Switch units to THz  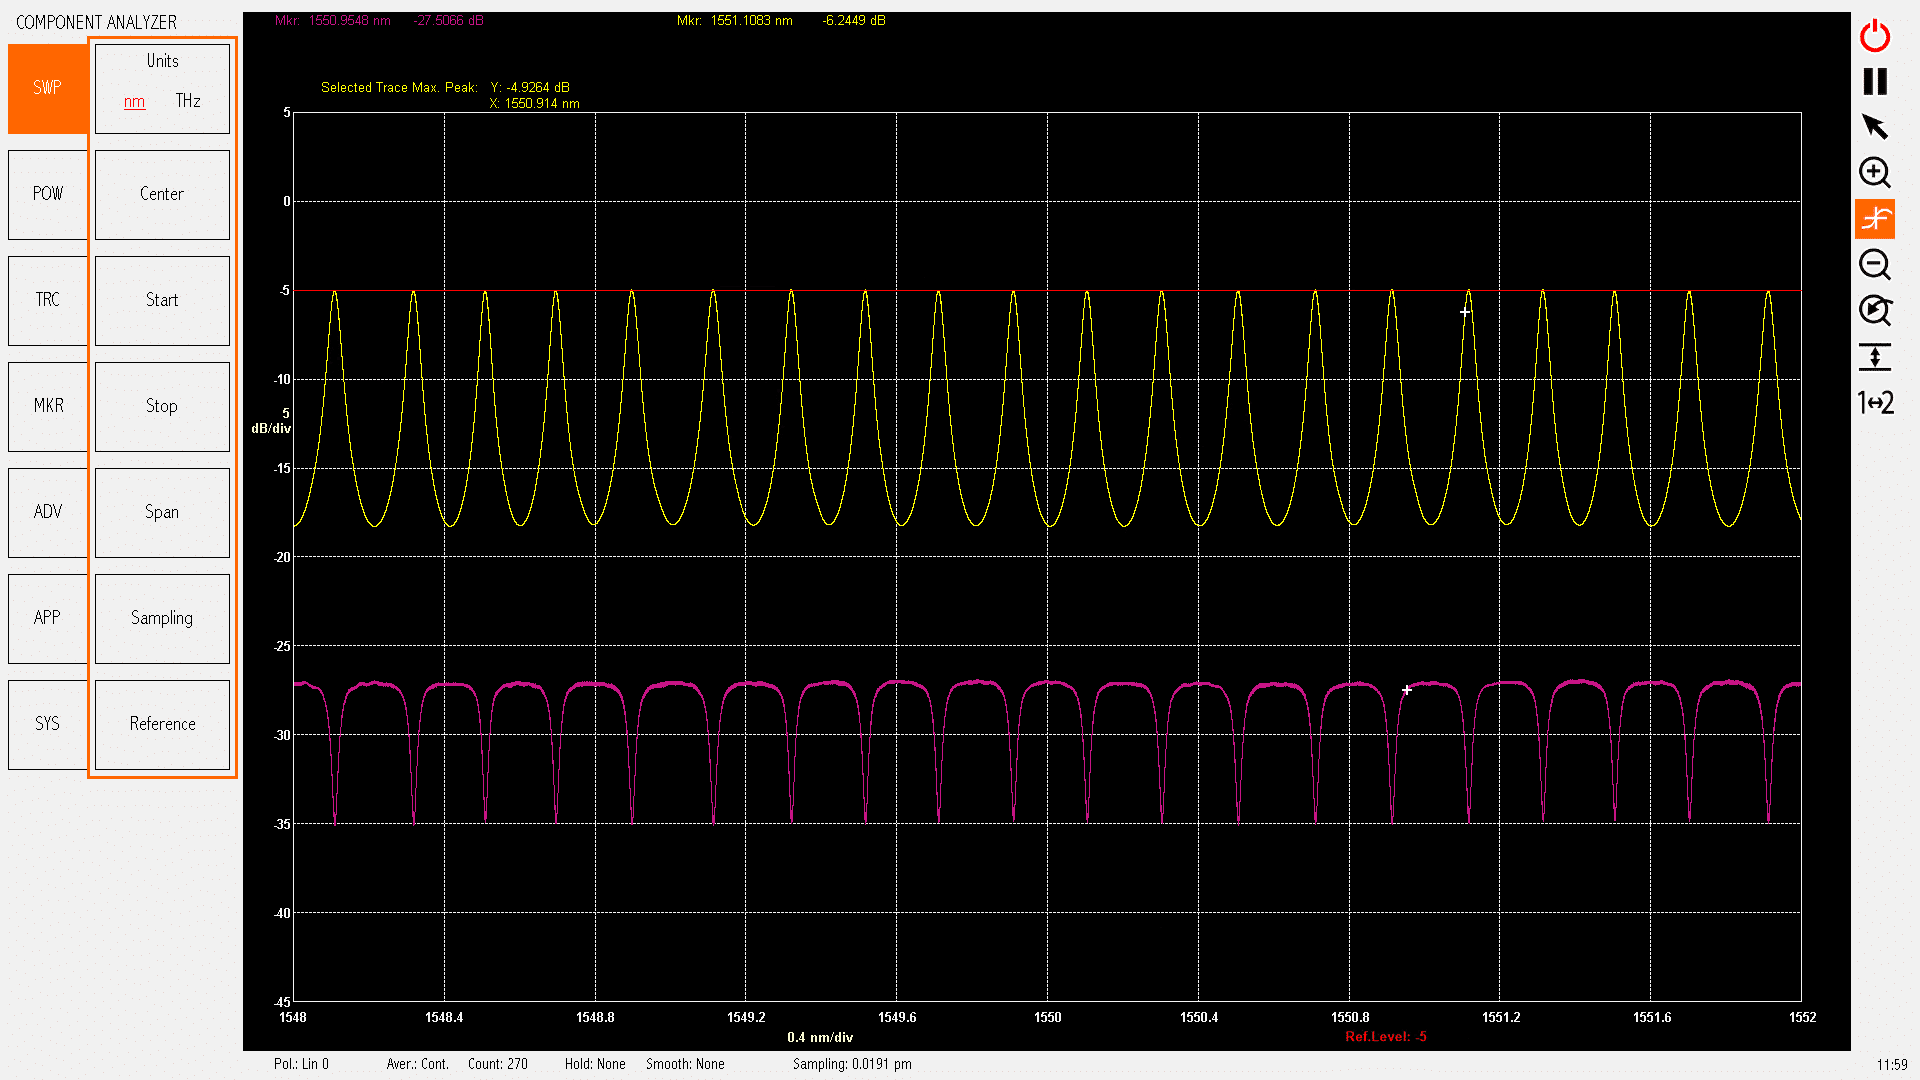click(x=188, y=101)
